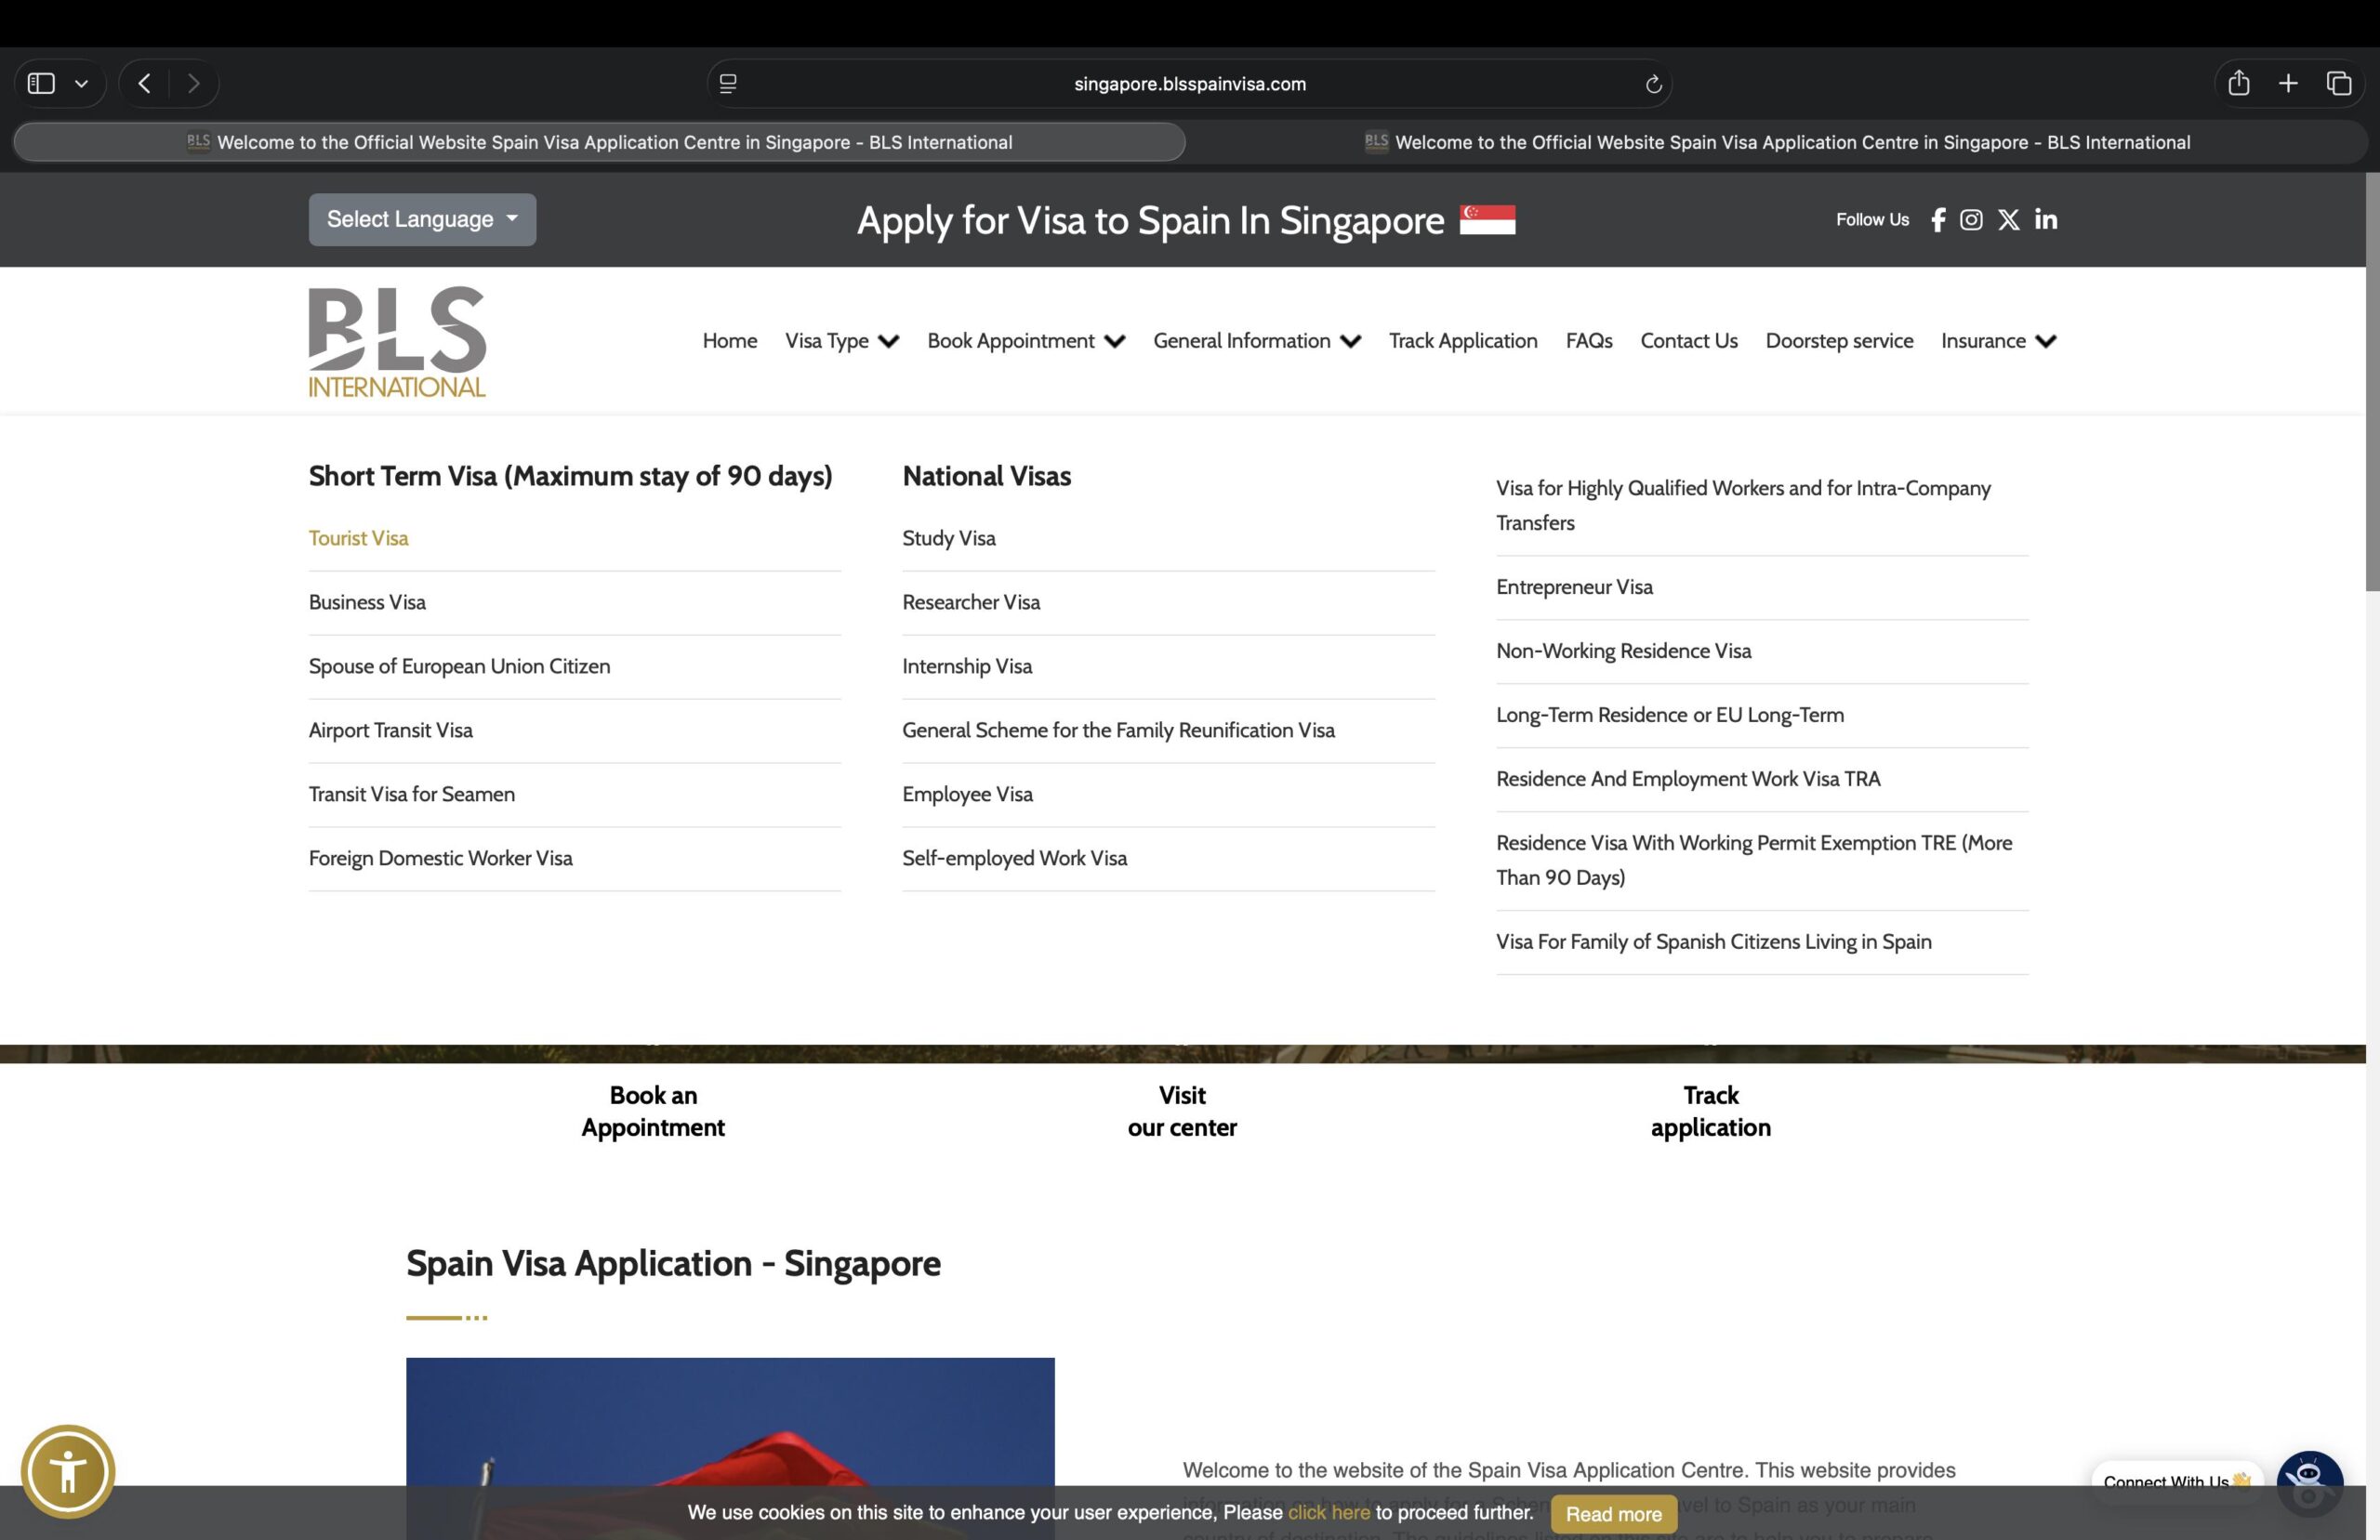Show the tab overview in Safari
The image size is (2380, 1540).
tap(2339, 83)
